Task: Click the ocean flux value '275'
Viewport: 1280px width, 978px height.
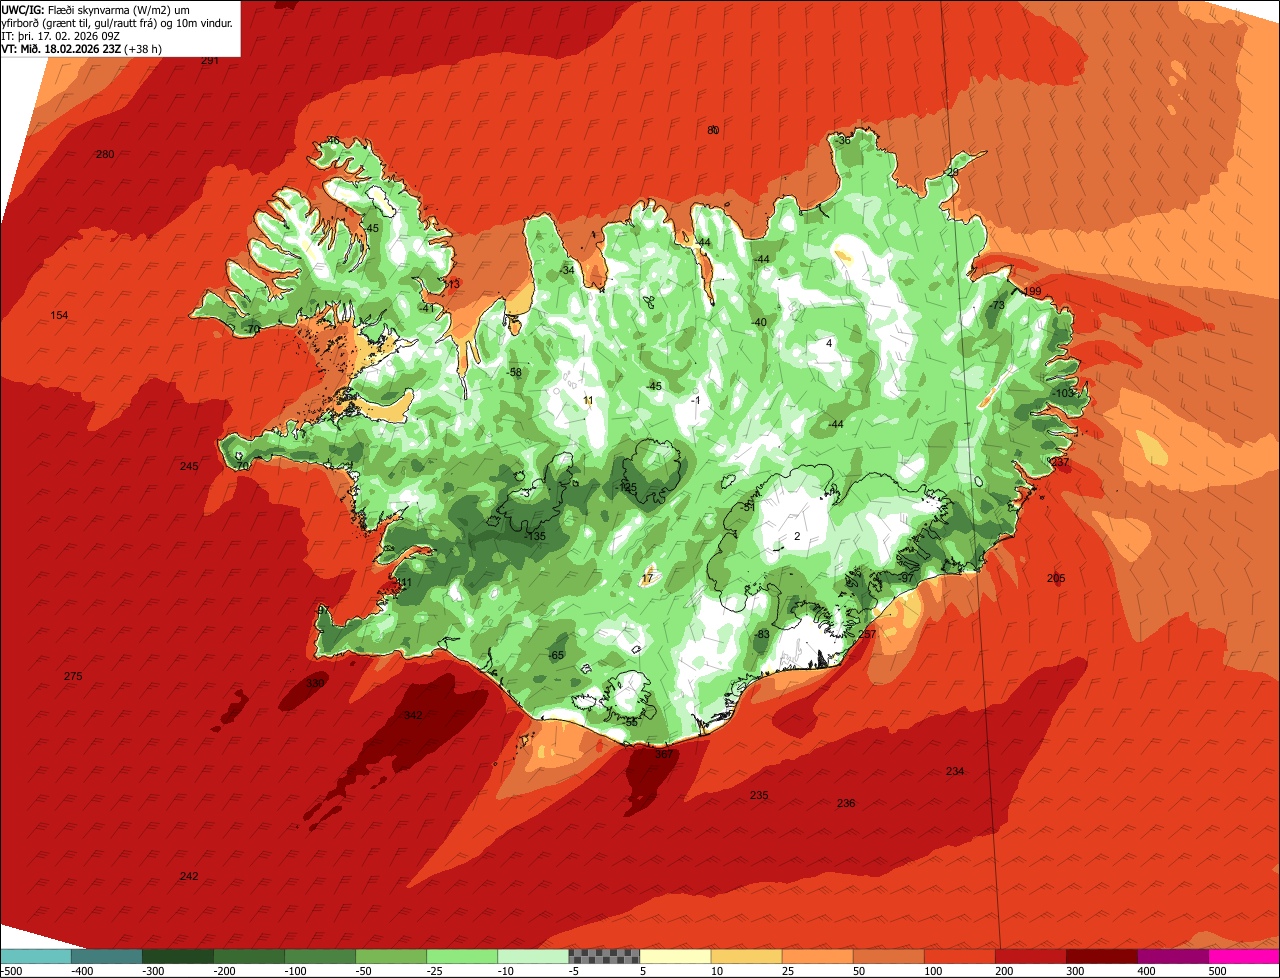Action: pos(73,677)
